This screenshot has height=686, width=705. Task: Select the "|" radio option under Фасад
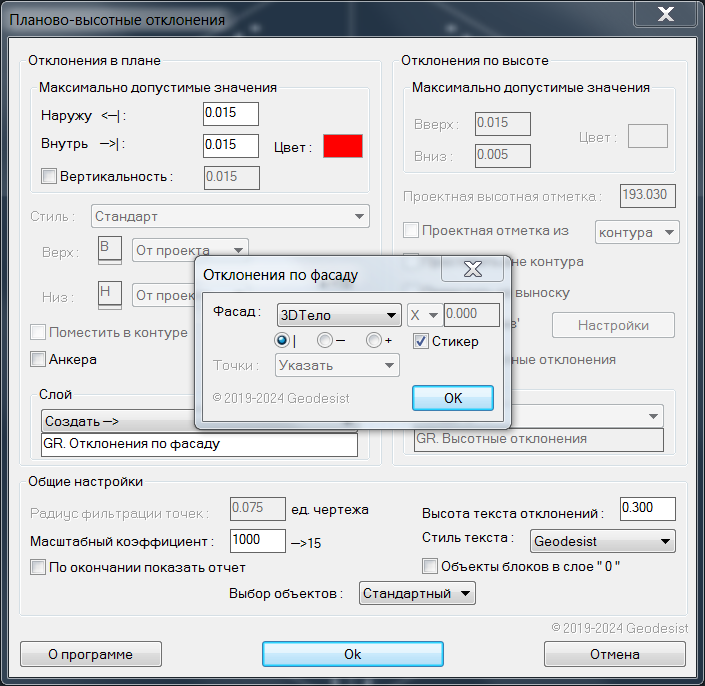tap(283, 341)
